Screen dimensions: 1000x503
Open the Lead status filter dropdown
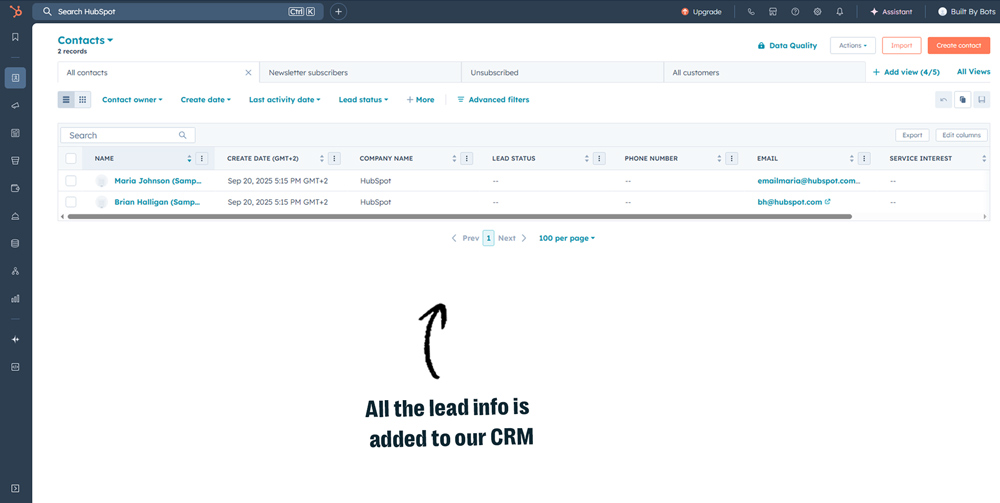click(364, 99)
